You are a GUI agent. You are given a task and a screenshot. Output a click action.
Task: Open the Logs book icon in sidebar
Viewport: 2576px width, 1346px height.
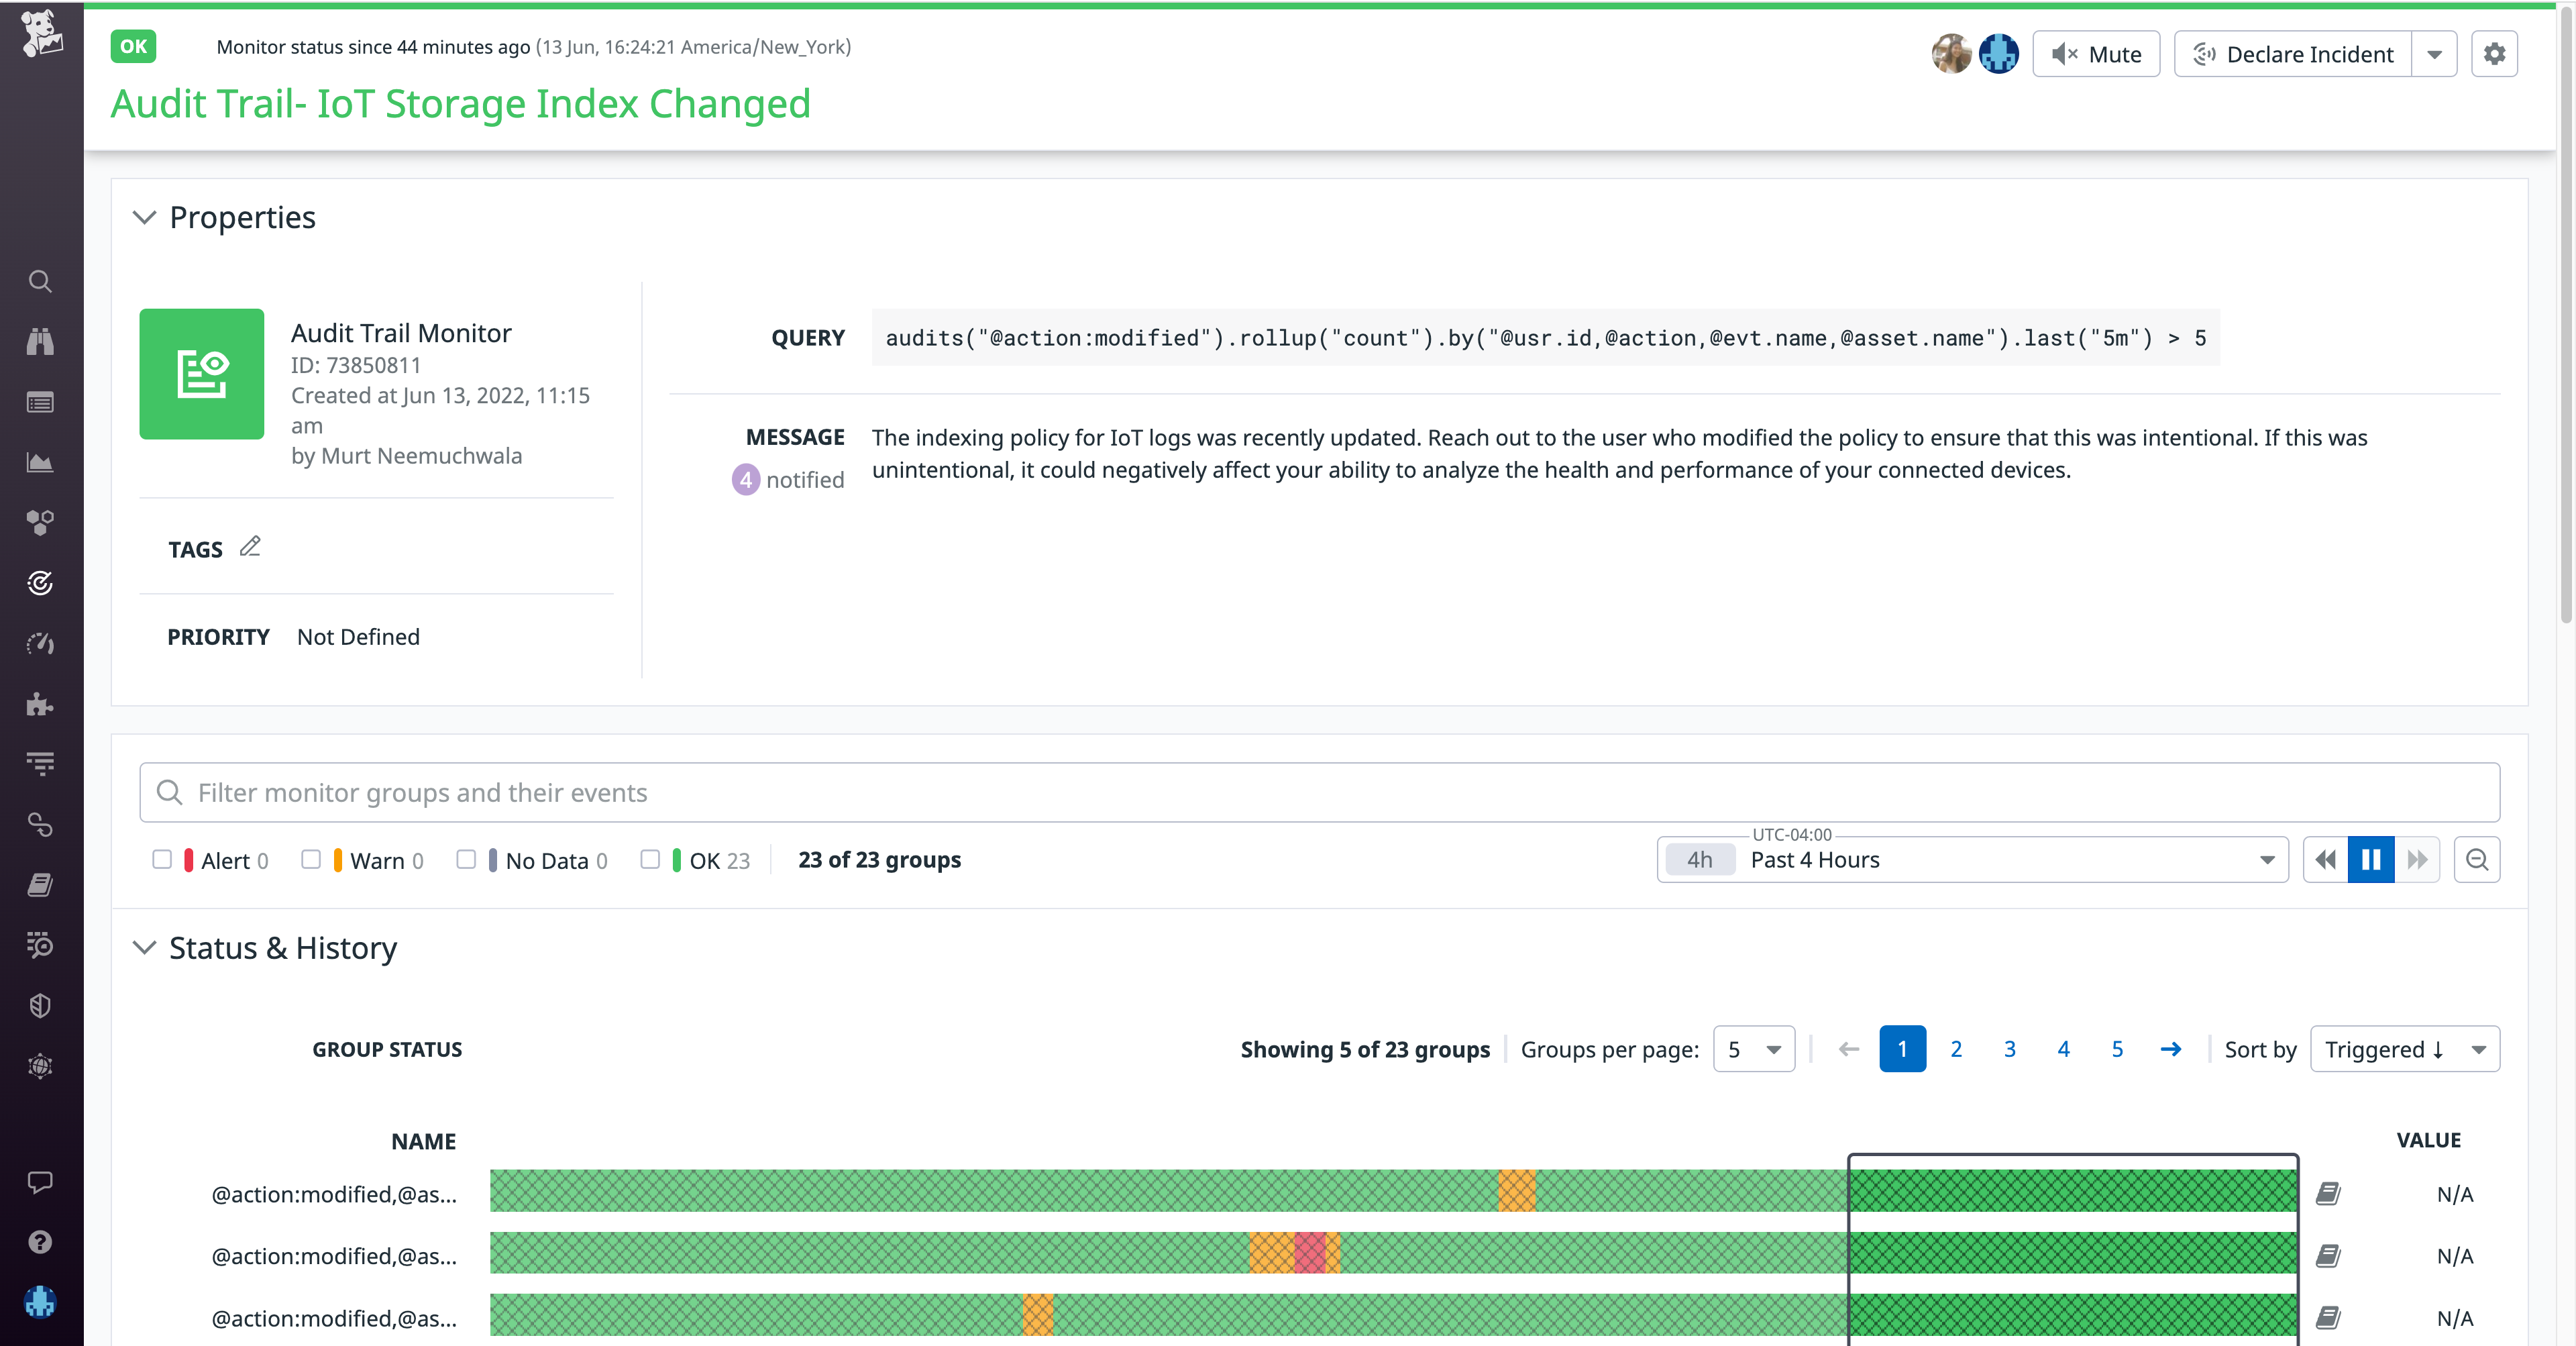[x=40, y=884]
